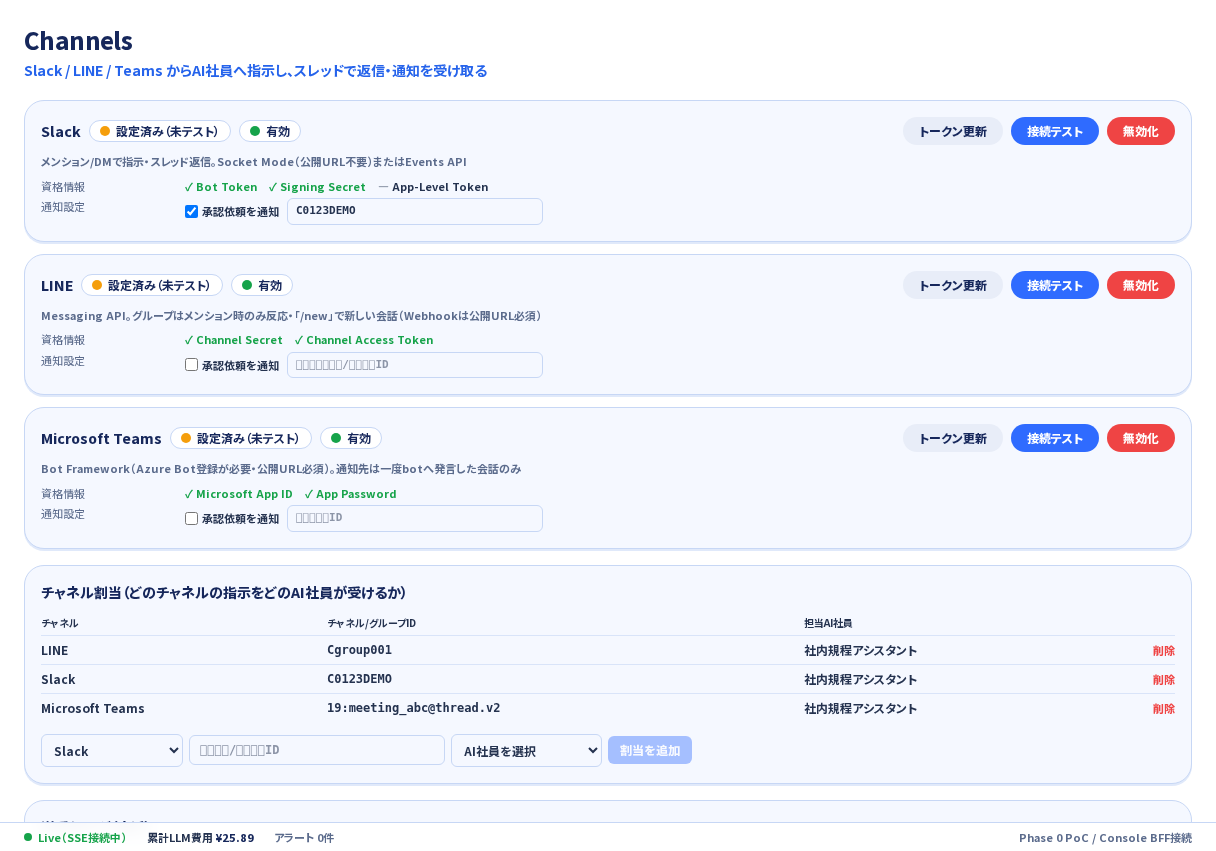Click C0123DEMO cell in assignment table
Viewport: 1216px width, 851px height.
pos(359,679)
